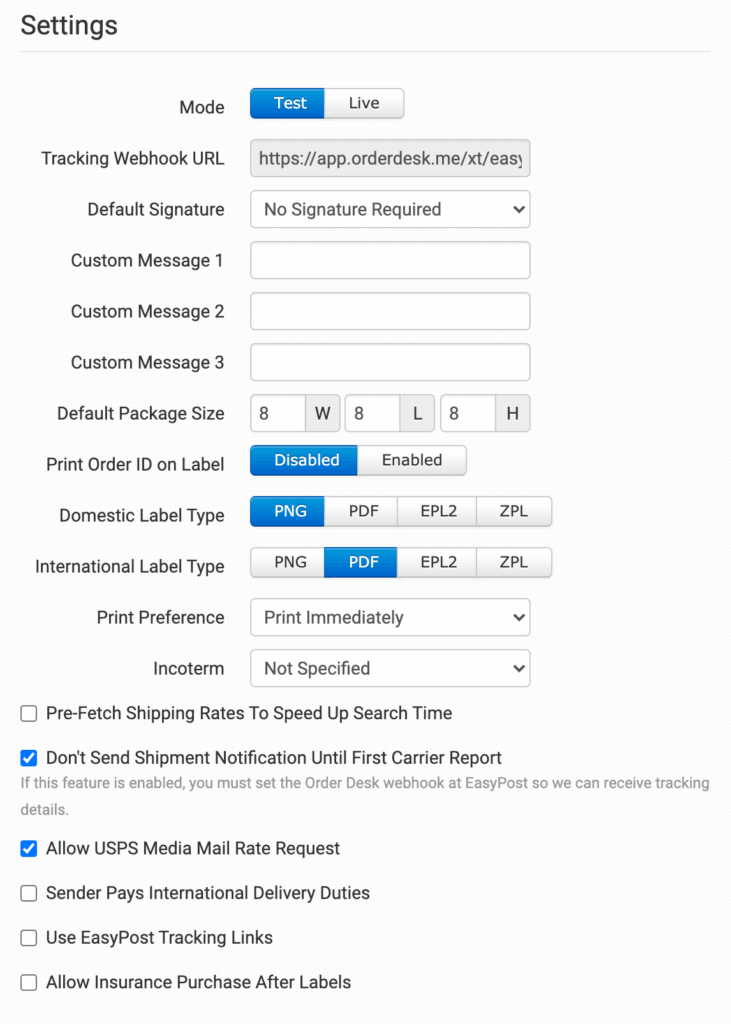Image resolution: width=731 pixels, height=1024 pixels.
Task: Click the Tracking Webhook URL field
Action: [x=390, y=159]
